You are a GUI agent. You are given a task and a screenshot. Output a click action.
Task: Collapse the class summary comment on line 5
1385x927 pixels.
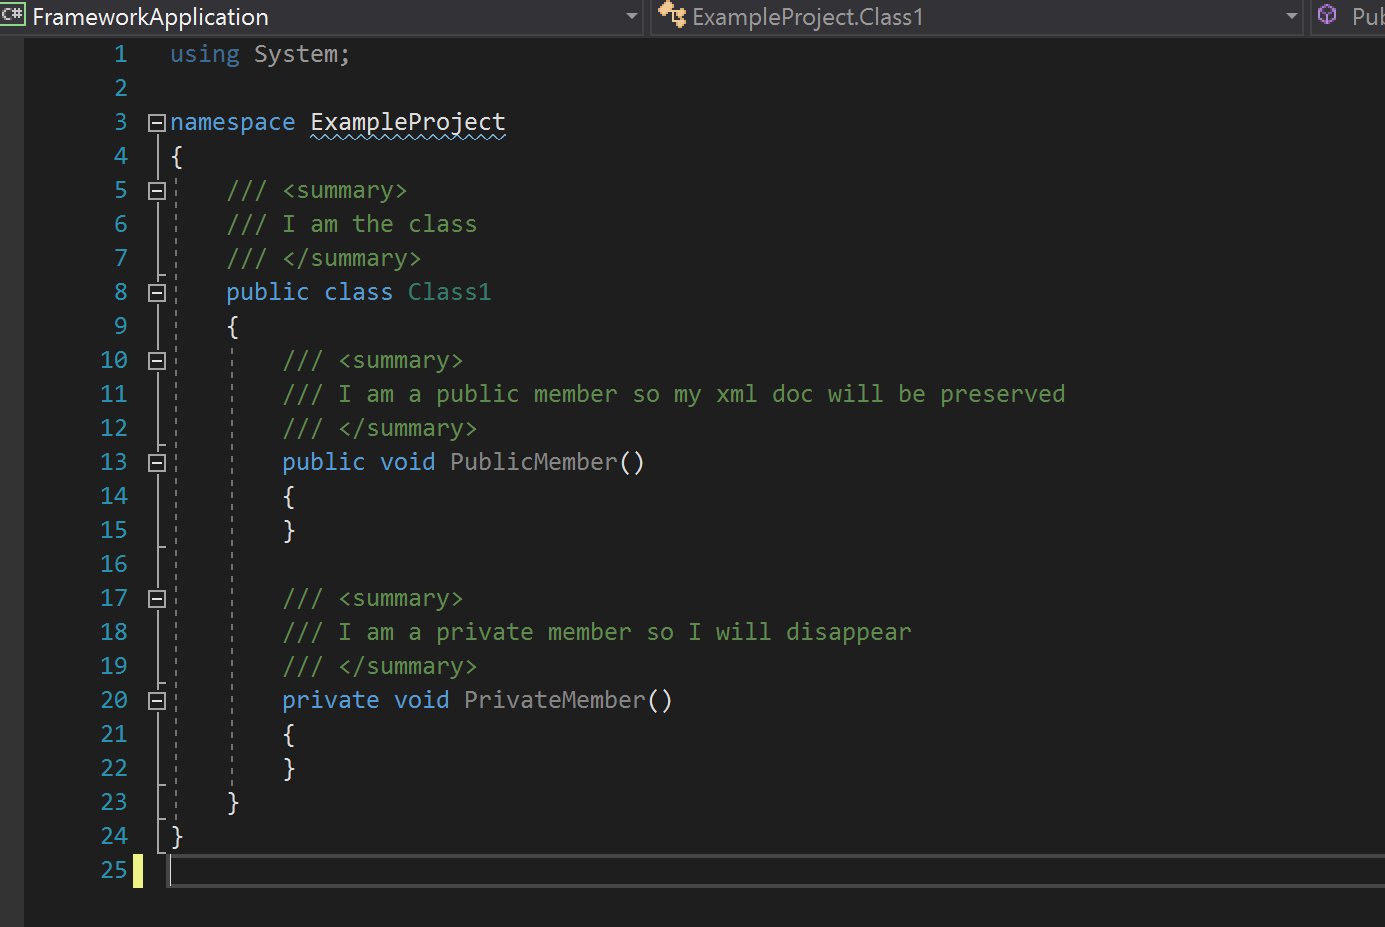pos(156,191)
